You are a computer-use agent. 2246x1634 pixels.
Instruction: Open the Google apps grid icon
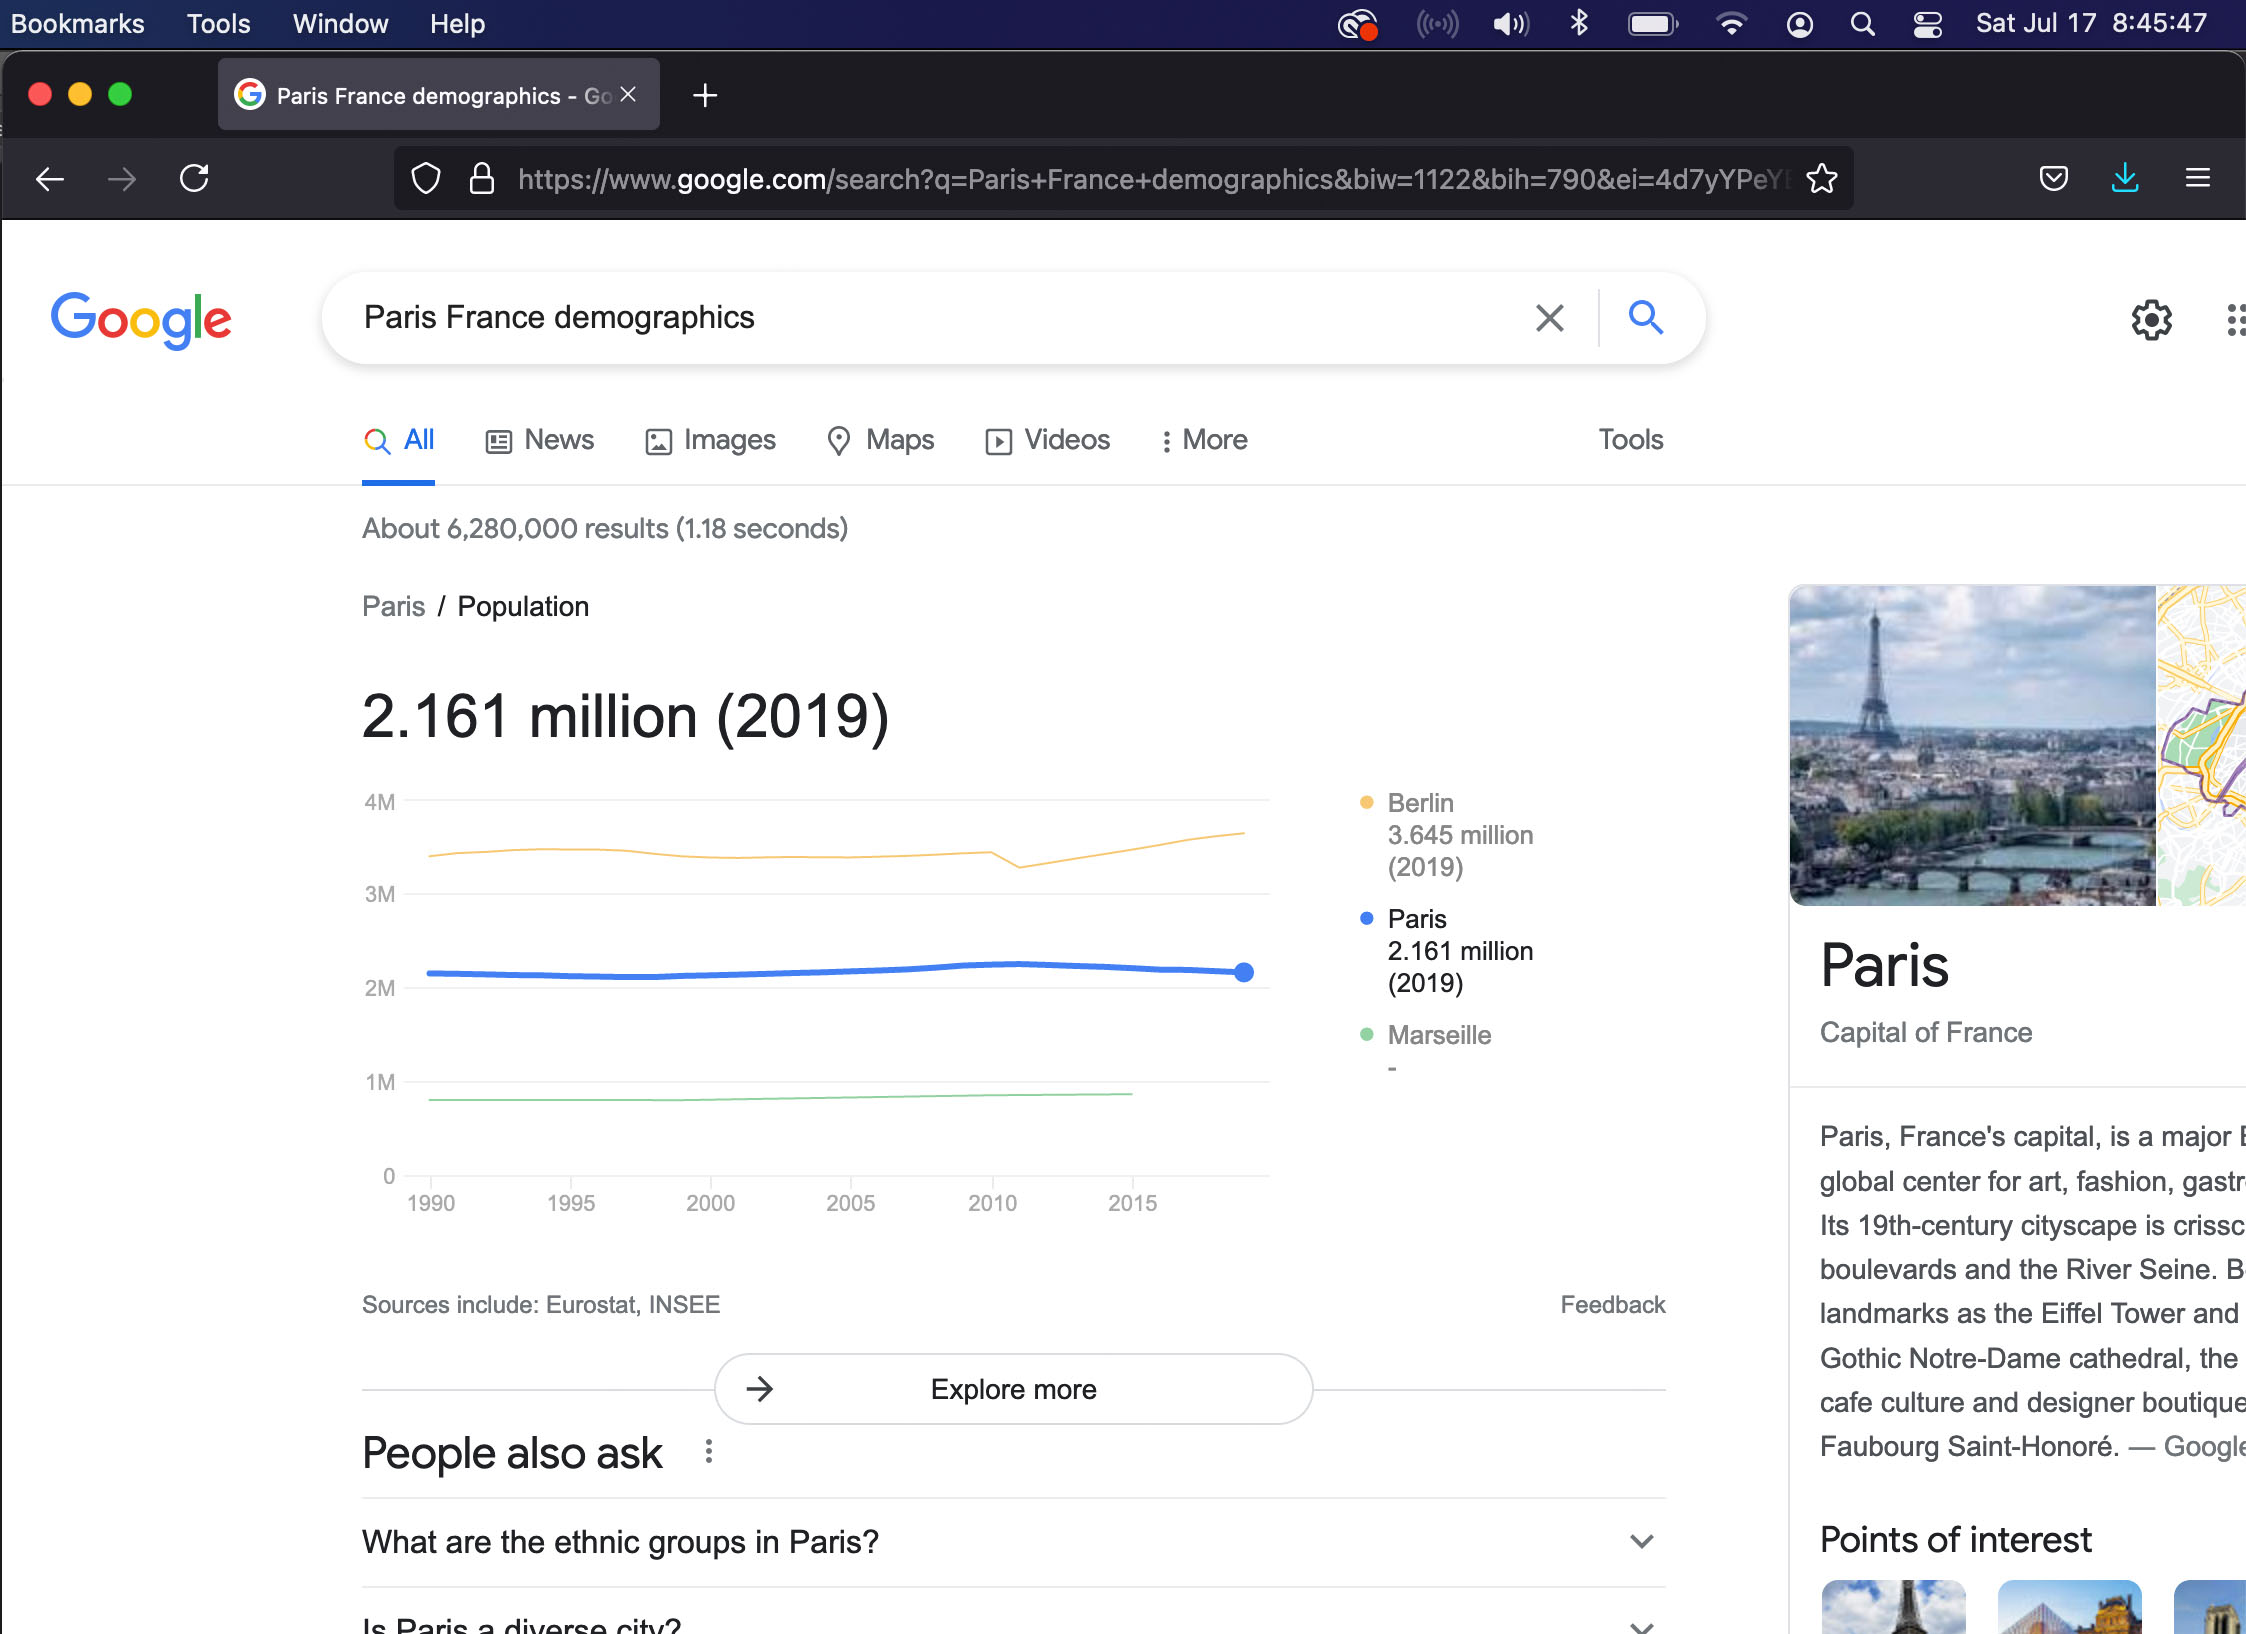tap(2236, 320)
